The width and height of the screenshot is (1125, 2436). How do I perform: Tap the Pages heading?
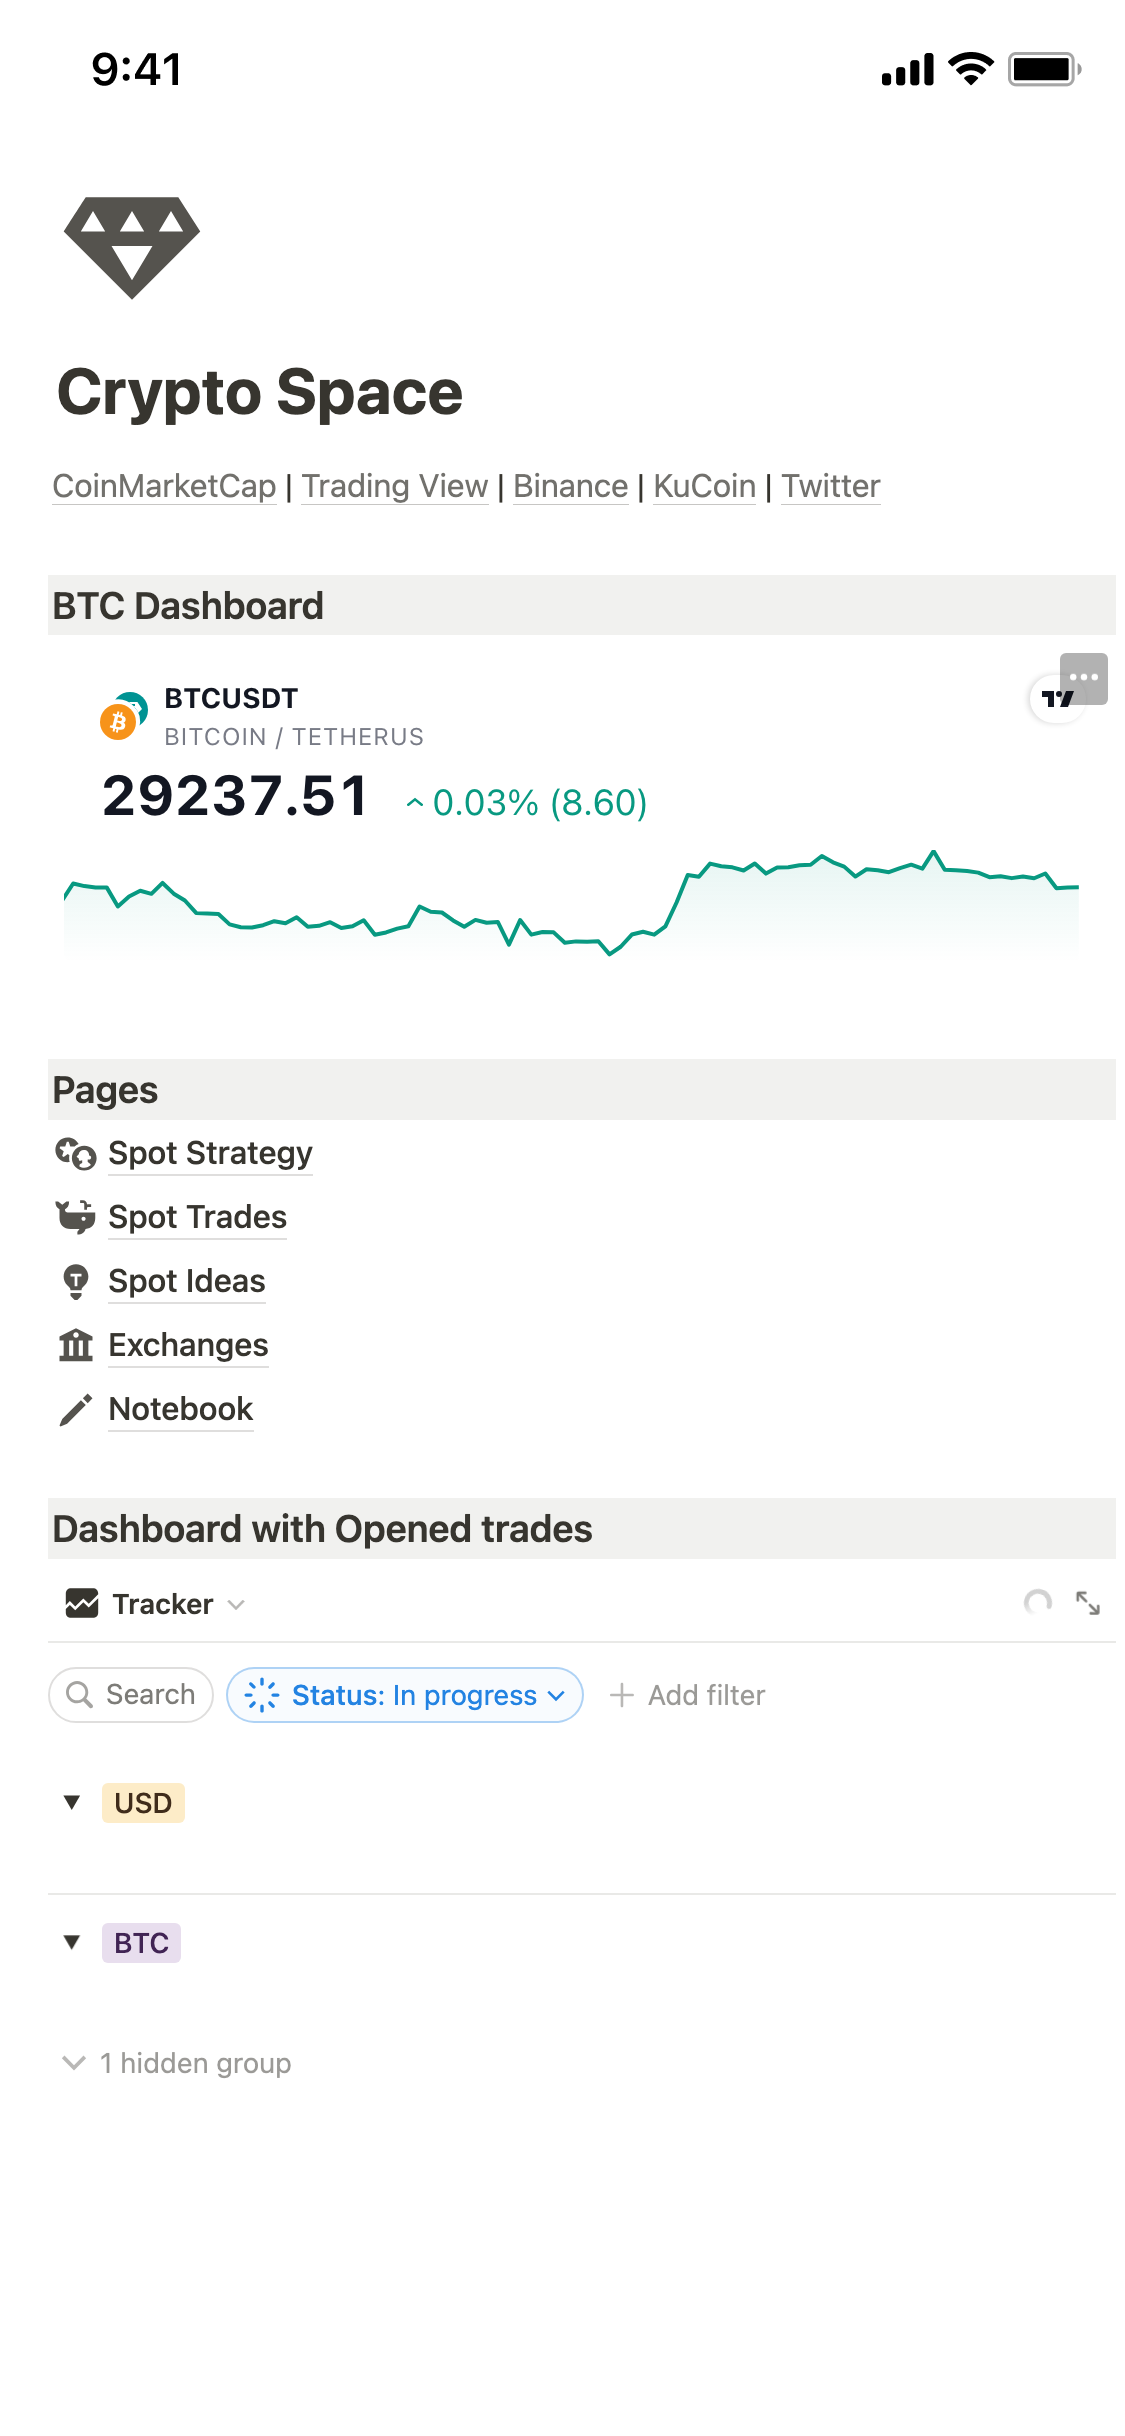(105, 1090)
